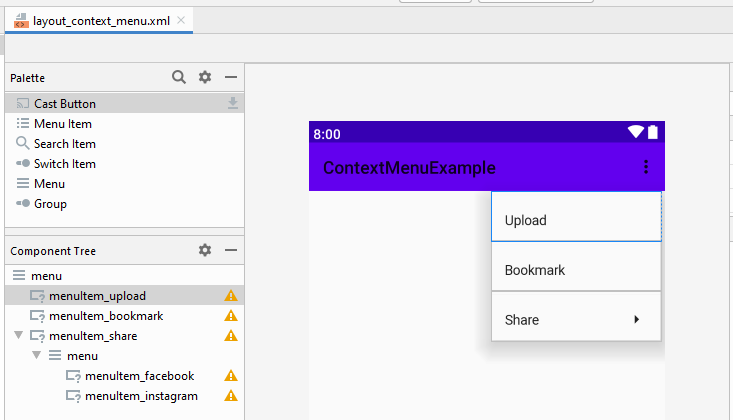Viewport: 733px width, 420px height.
Task: Open overflow menu in preview app bar
Action: 646,167
